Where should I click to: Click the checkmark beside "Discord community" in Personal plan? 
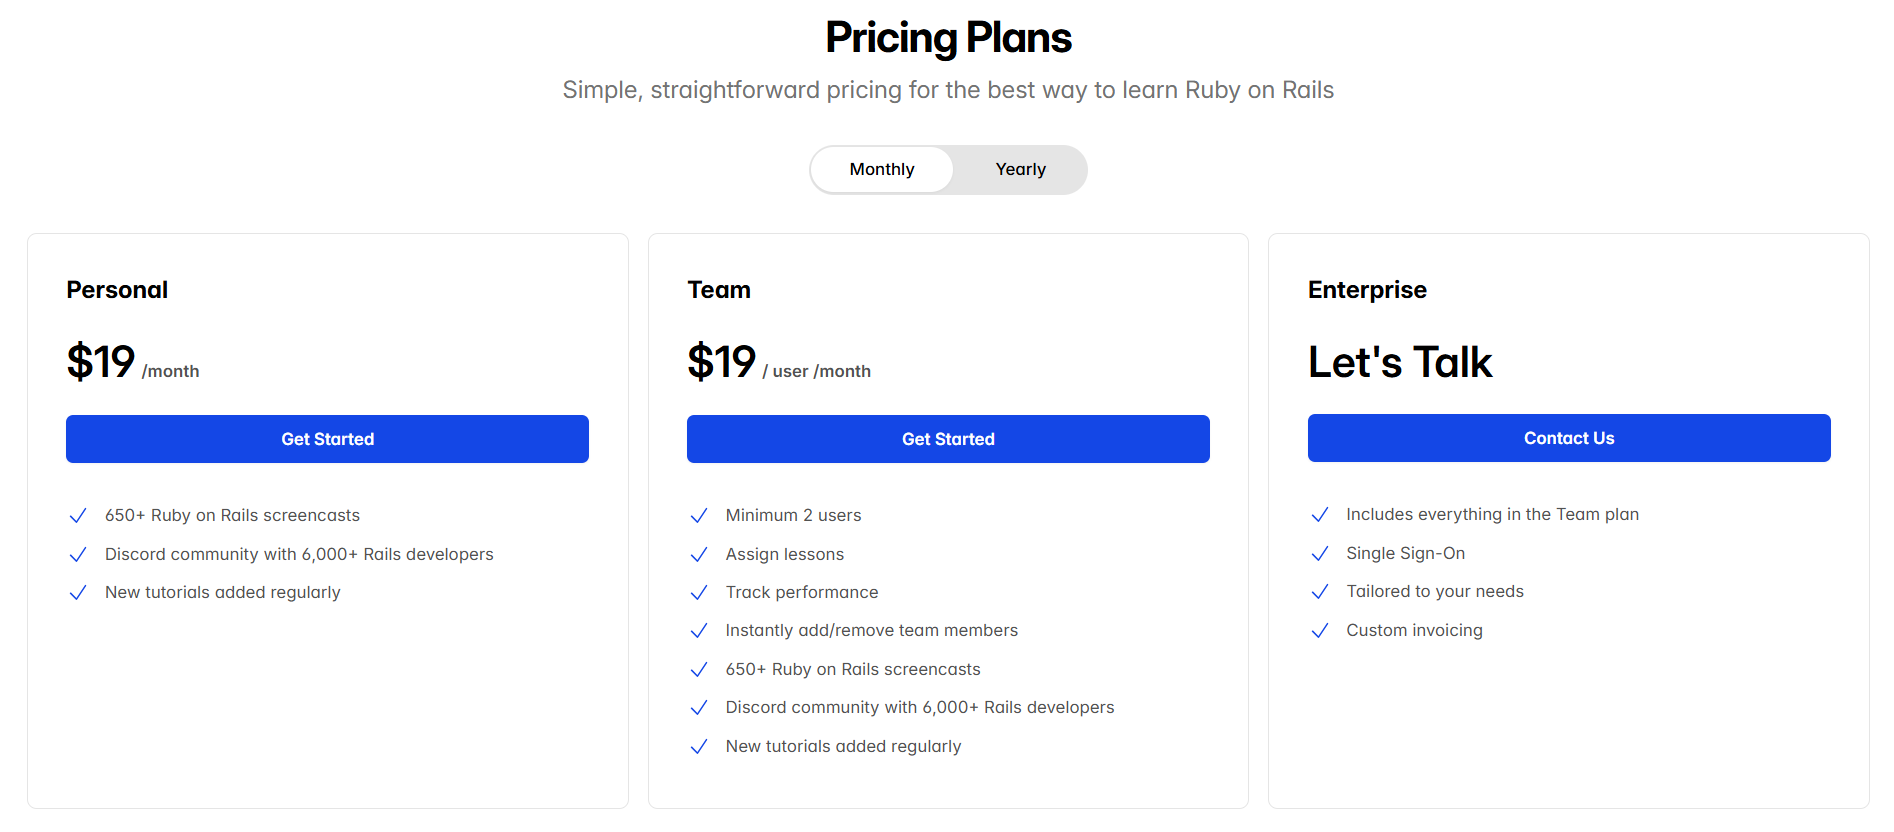tap(78, 554)
